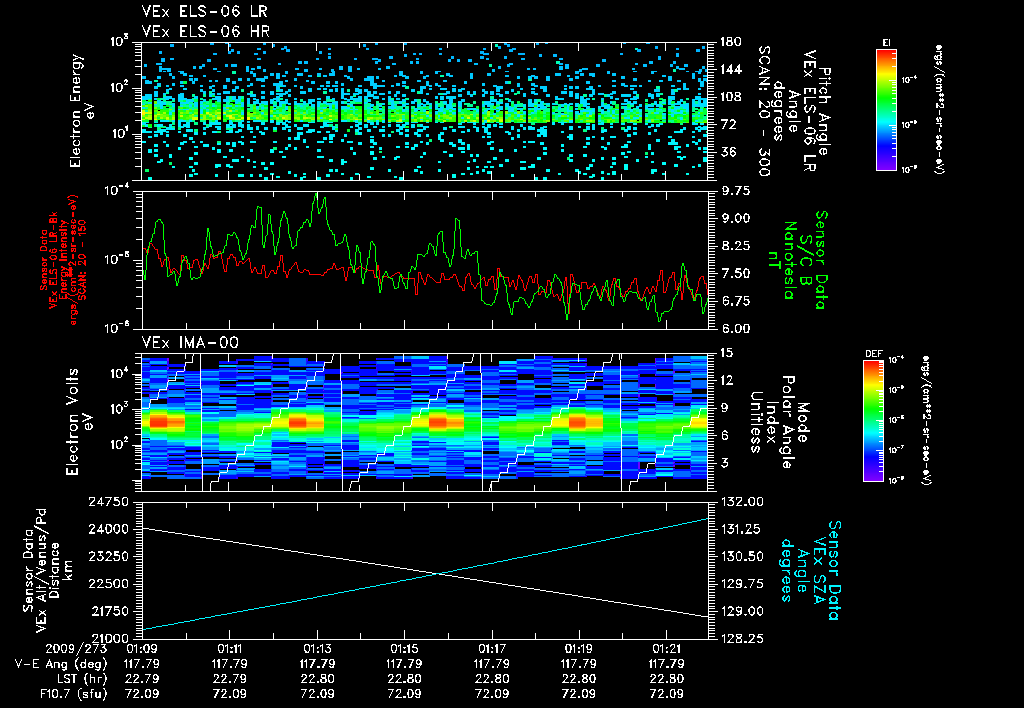Click the 129.00 SZA tick value
1024x708 pixels.
[x=741, y=611]
